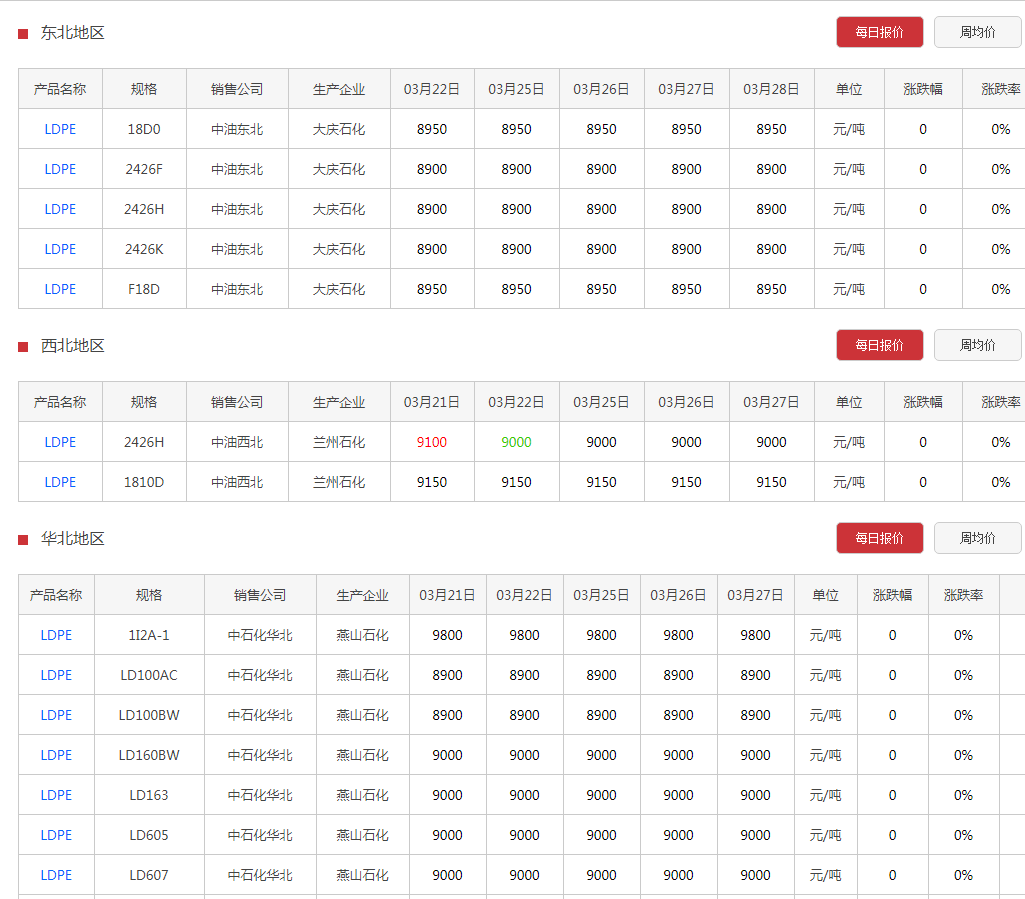Click 规格 header in 西北地区 table
The height and width of the screenshot is (899, 1025).
point(144,402)
